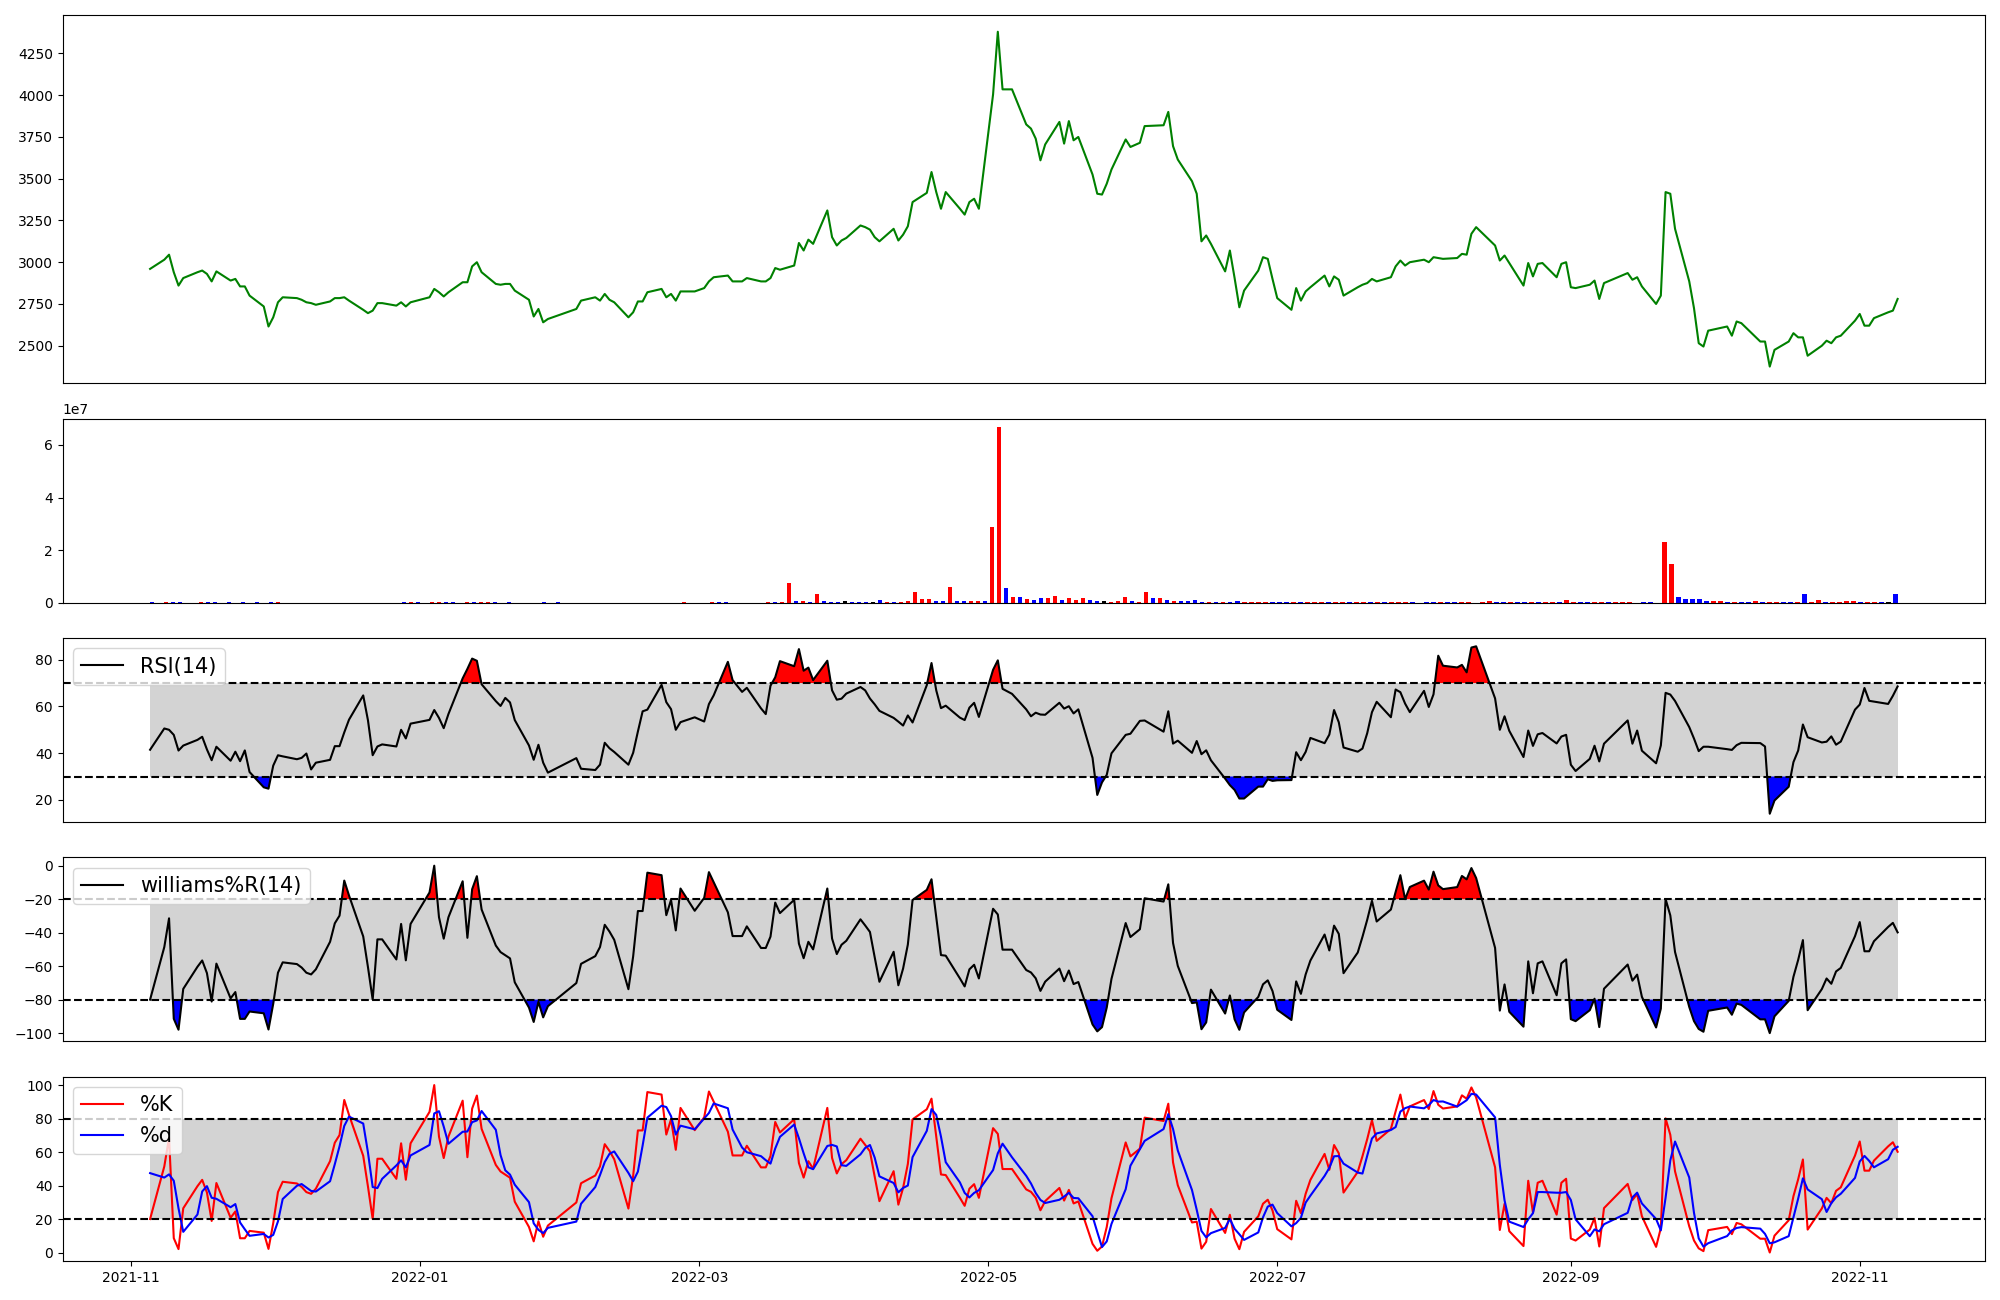
Task: Click the williams%R(14) legend label
Action: [x=220, y=885]
